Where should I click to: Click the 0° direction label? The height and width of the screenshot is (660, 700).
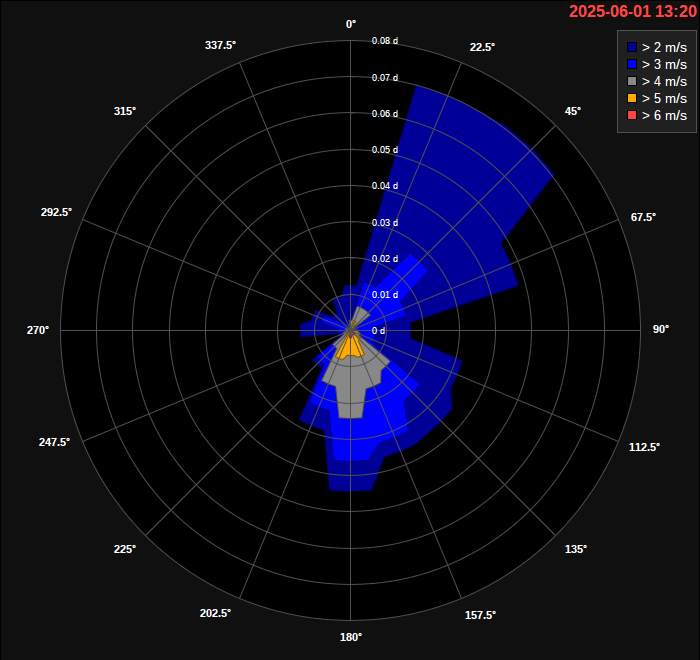coord(351,24)
